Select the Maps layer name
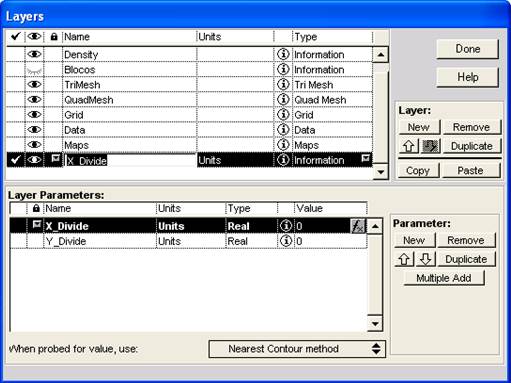The width and height of the screenshot is (511, 383). coord(76,145)
